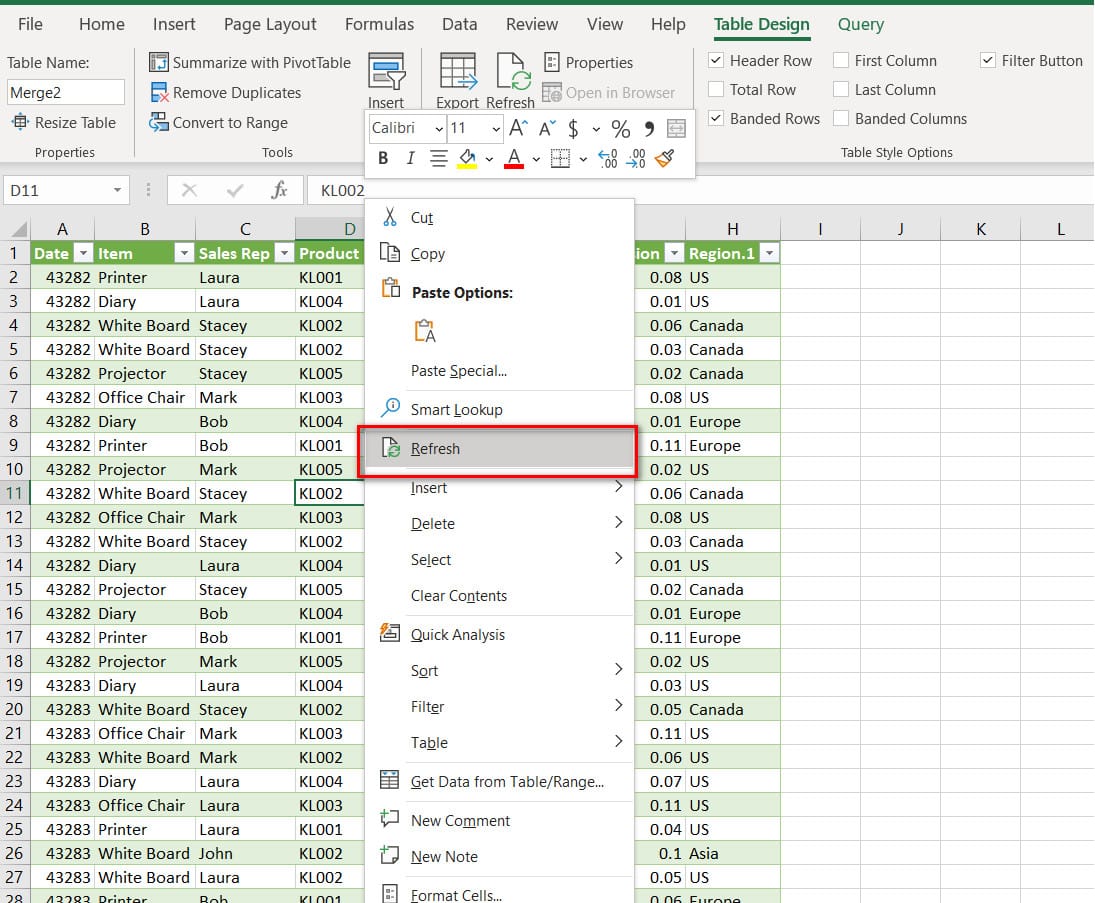The image size is (1095, 903).
Task: Click the Italic icon in mini toolbar
Action: (410, 159)
